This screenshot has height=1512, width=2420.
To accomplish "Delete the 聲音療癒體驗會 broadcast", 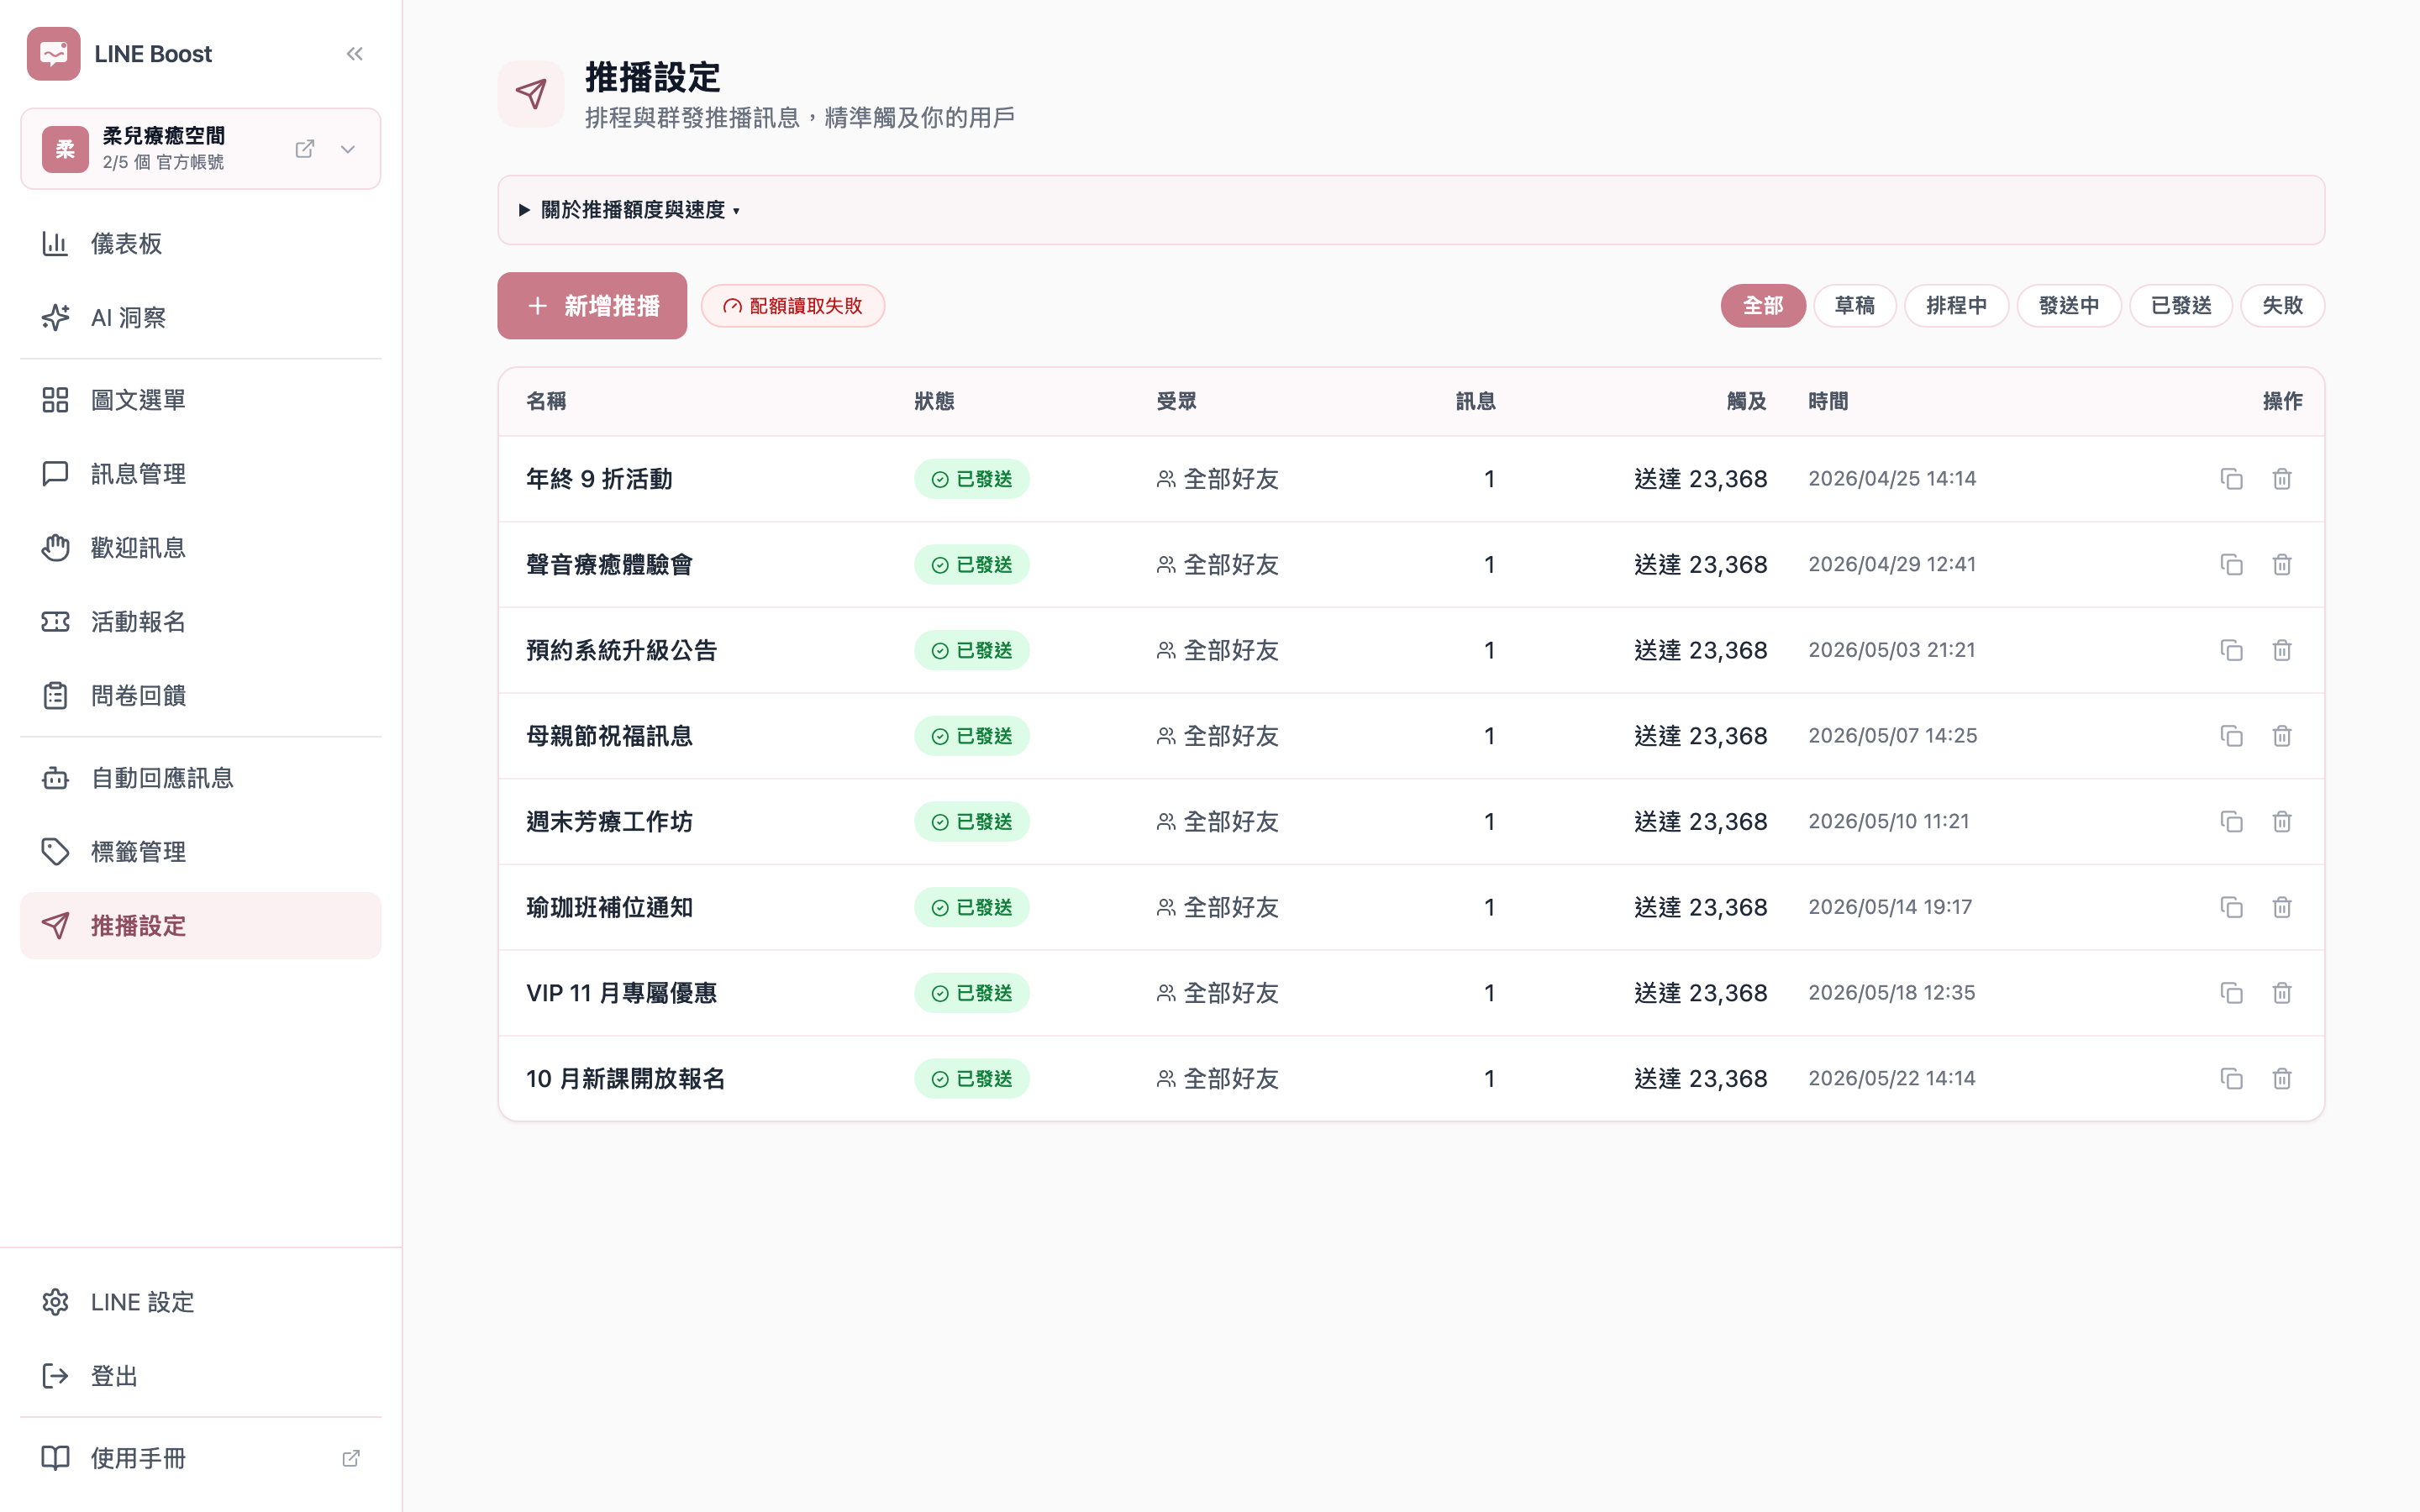I will pyautogui.click(x=2282, y=565).
